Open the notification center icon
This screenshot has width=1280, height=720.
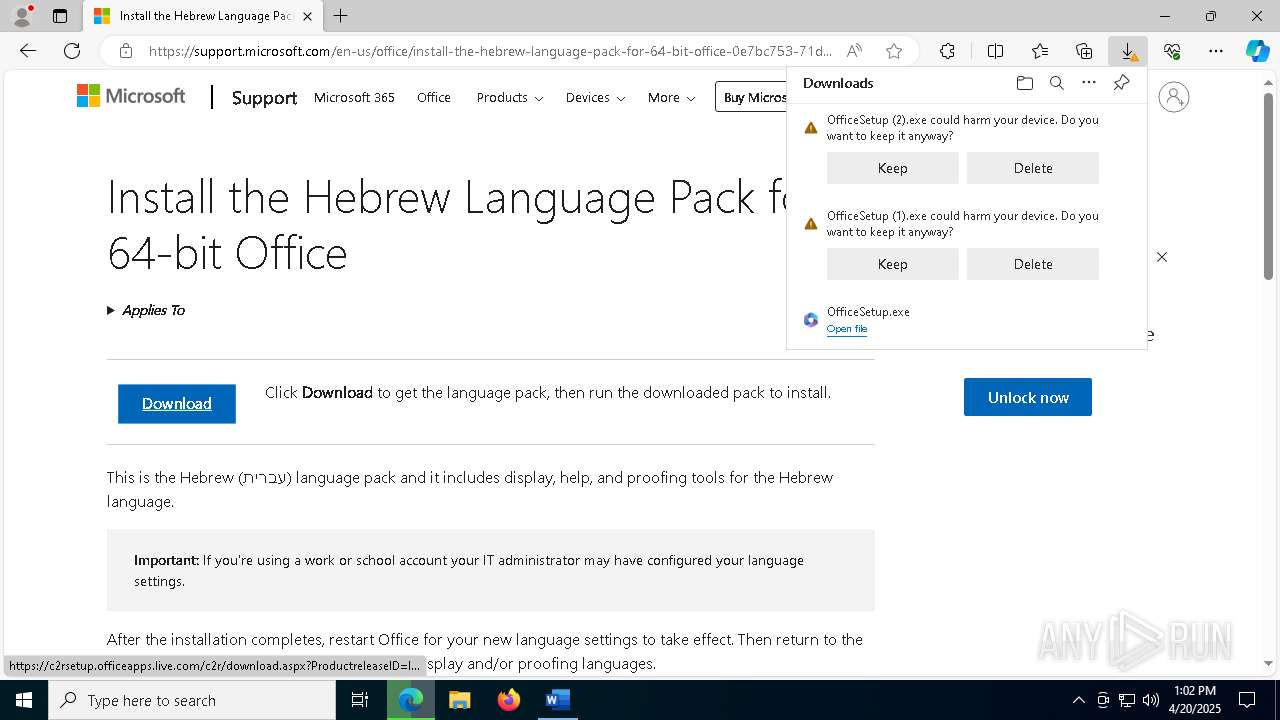[1247, 700]
